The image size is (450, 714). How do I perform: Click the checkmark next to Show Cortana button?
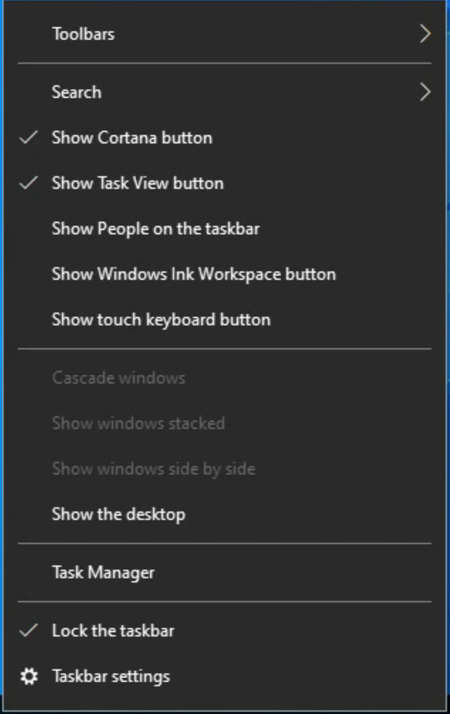[x=28, y=138]
